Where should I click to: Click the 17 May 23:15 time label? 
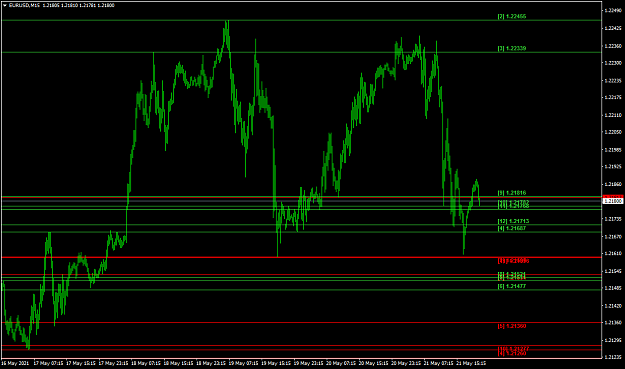[x=113, y=363]
